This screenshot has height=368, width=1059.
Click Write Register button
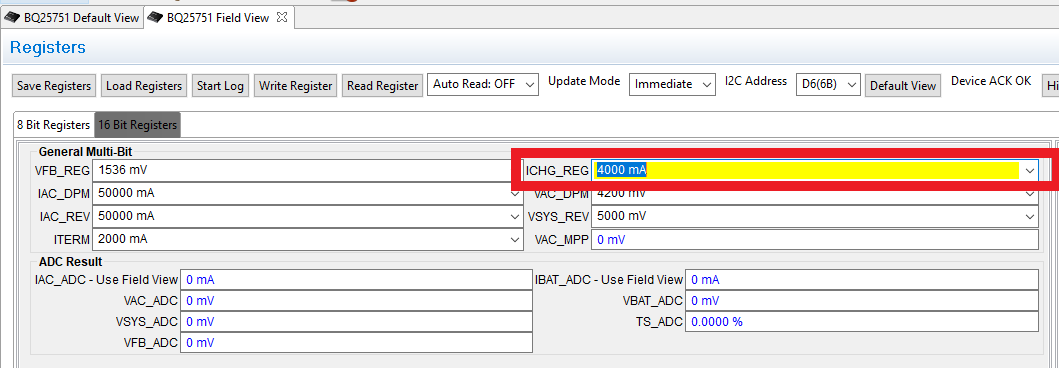click(x=295, y=86)
